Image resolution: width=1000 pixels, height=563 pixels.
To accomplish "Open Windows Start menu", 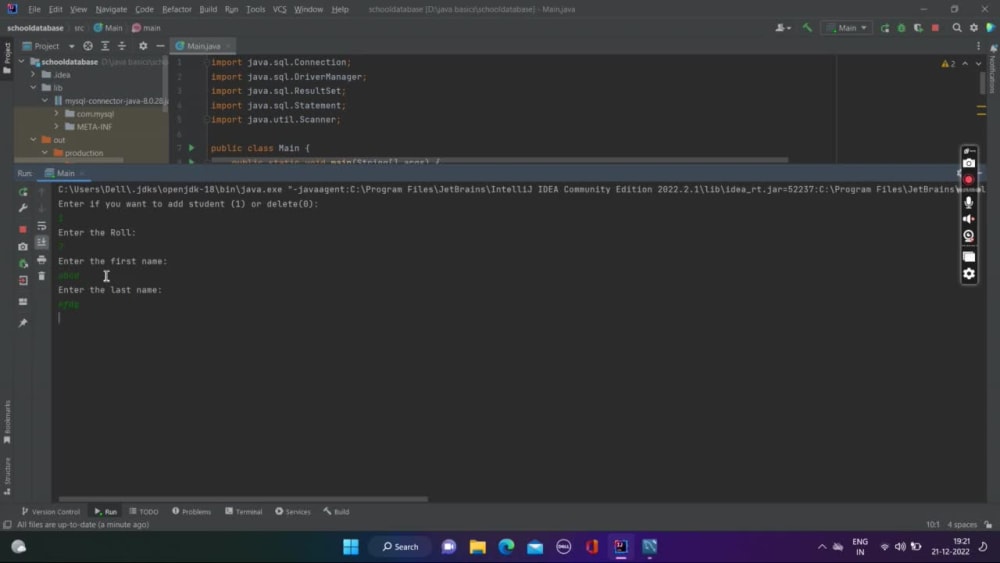I will (351, 546).
